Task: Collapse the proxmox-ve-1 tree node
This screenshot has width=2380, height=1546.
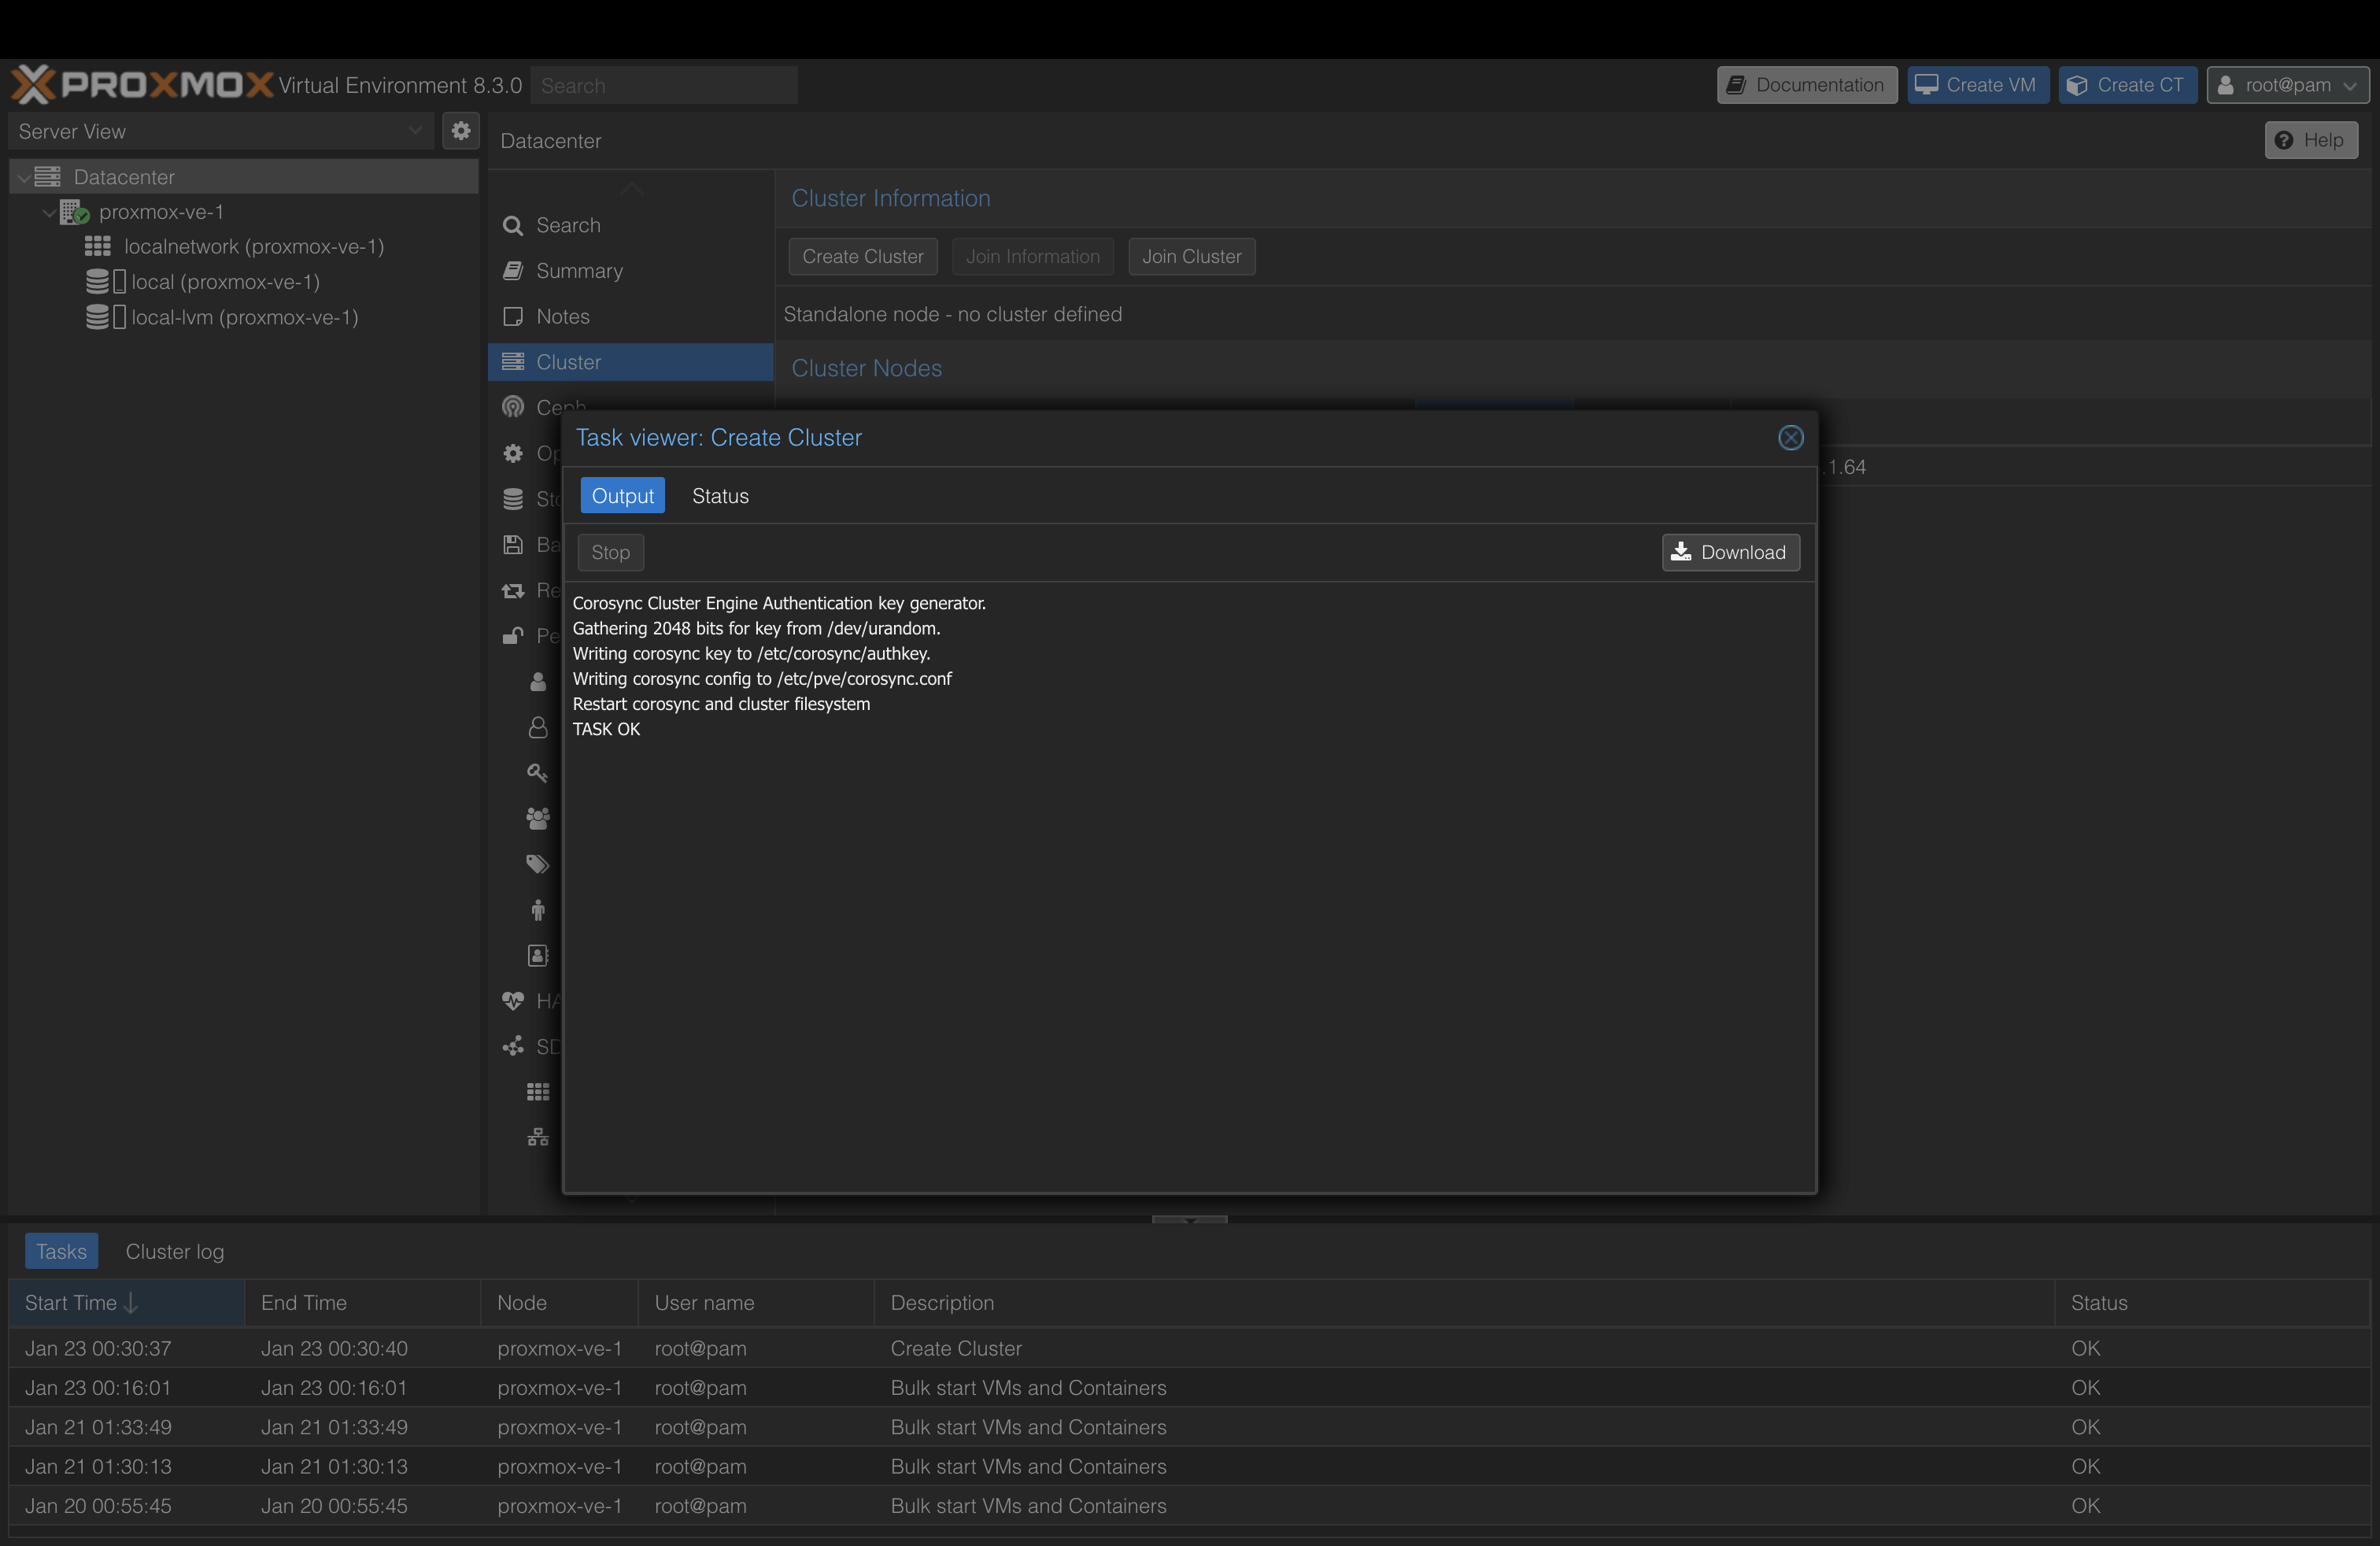Action: pos(48,212)
